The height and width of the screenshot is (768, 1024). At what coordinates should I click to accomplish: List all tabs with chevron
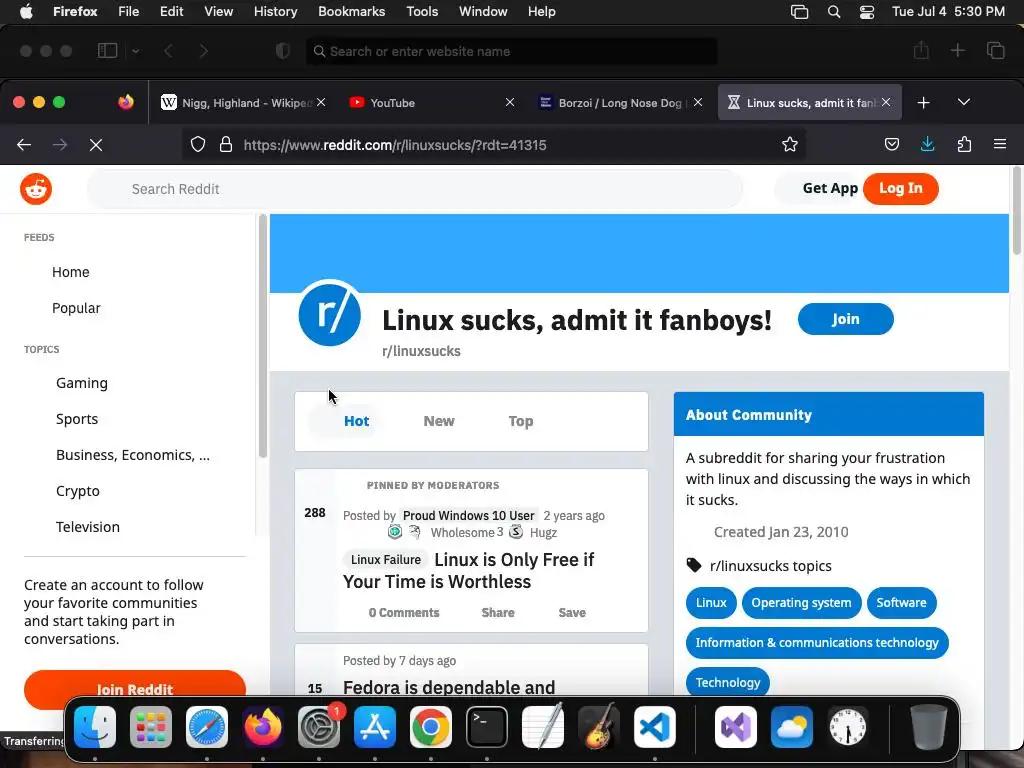click(x=963, y=103)
